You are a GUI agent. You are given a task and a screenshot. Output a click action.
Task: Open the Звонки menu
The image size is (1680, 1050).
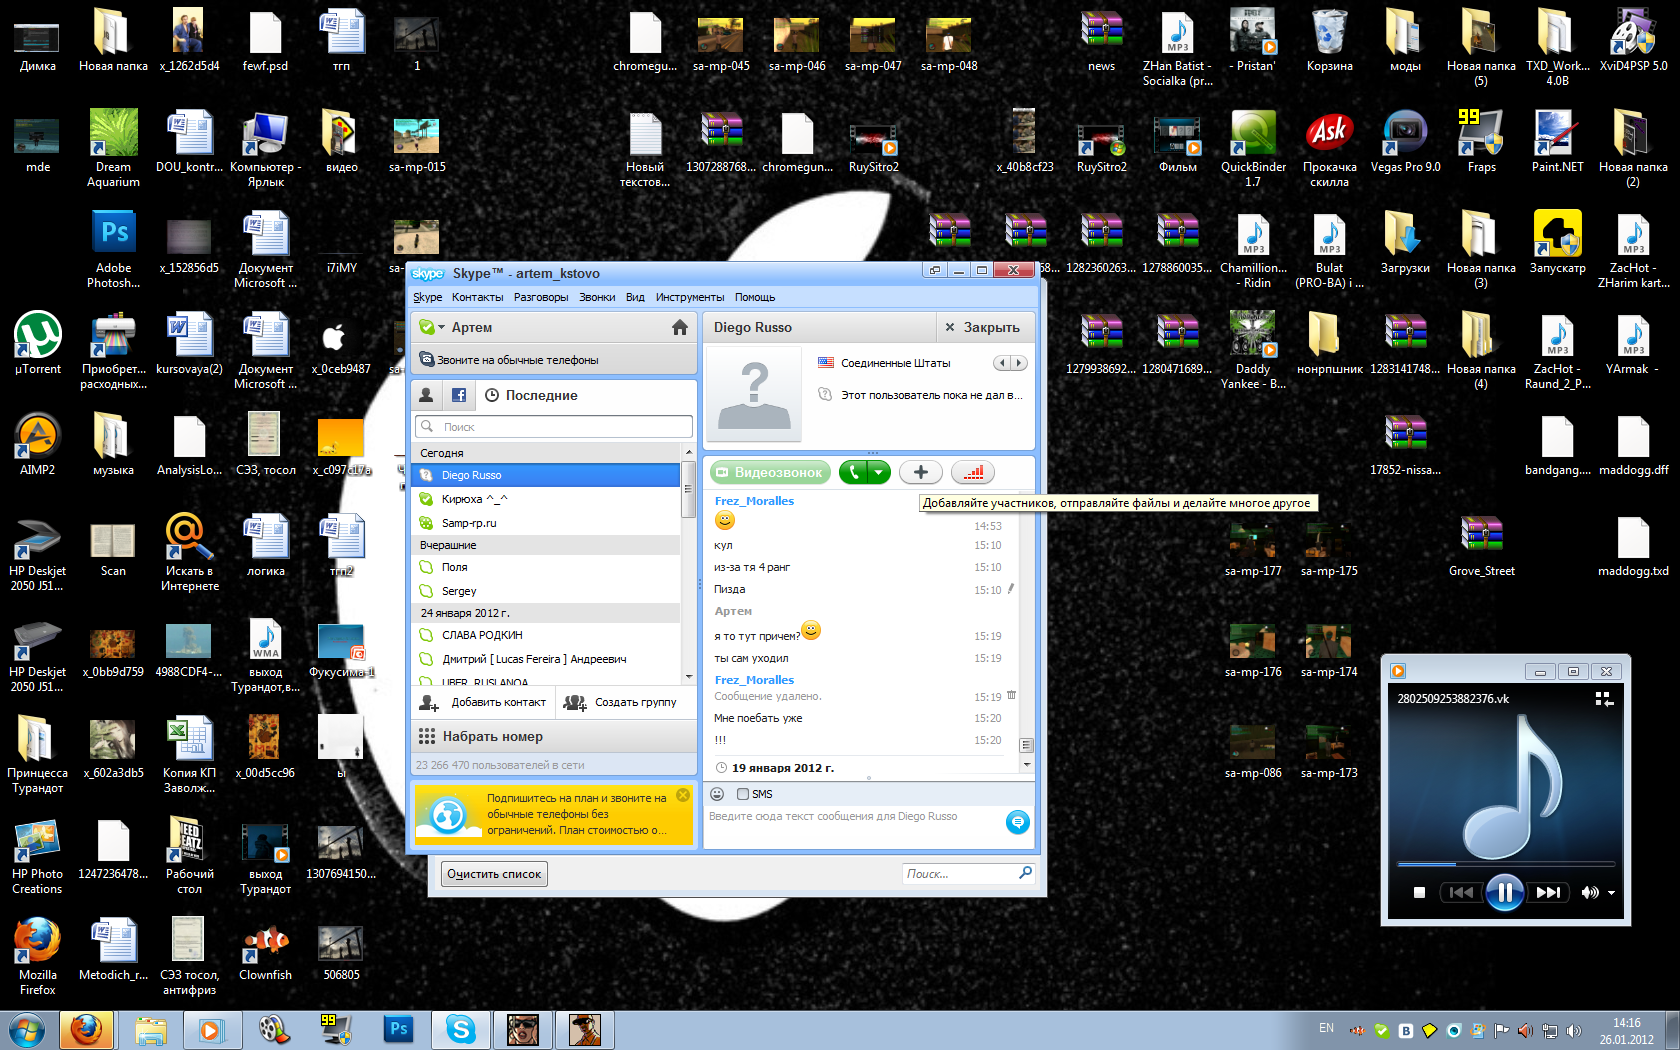(x=597, y=297)
